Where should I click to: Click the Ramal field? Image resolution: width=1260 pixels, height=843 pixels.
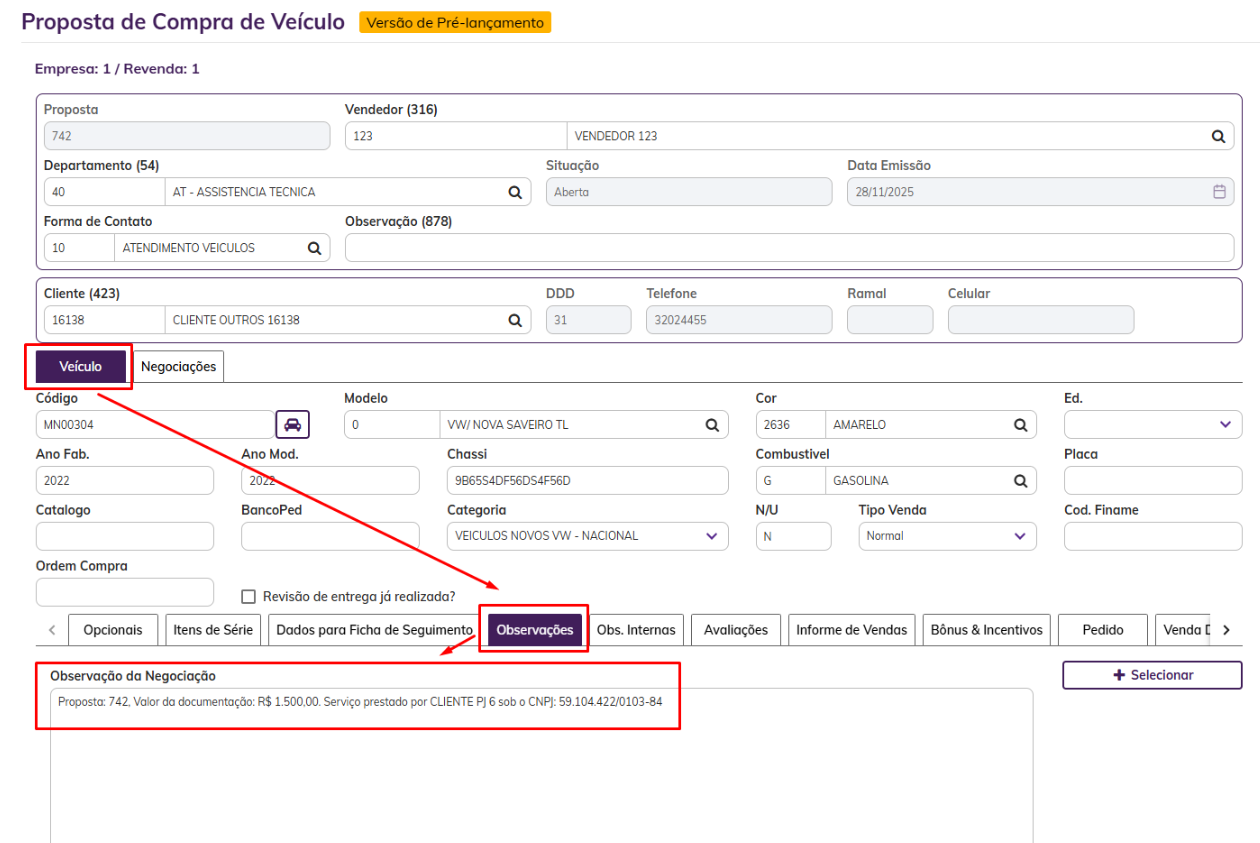[890, 320]
